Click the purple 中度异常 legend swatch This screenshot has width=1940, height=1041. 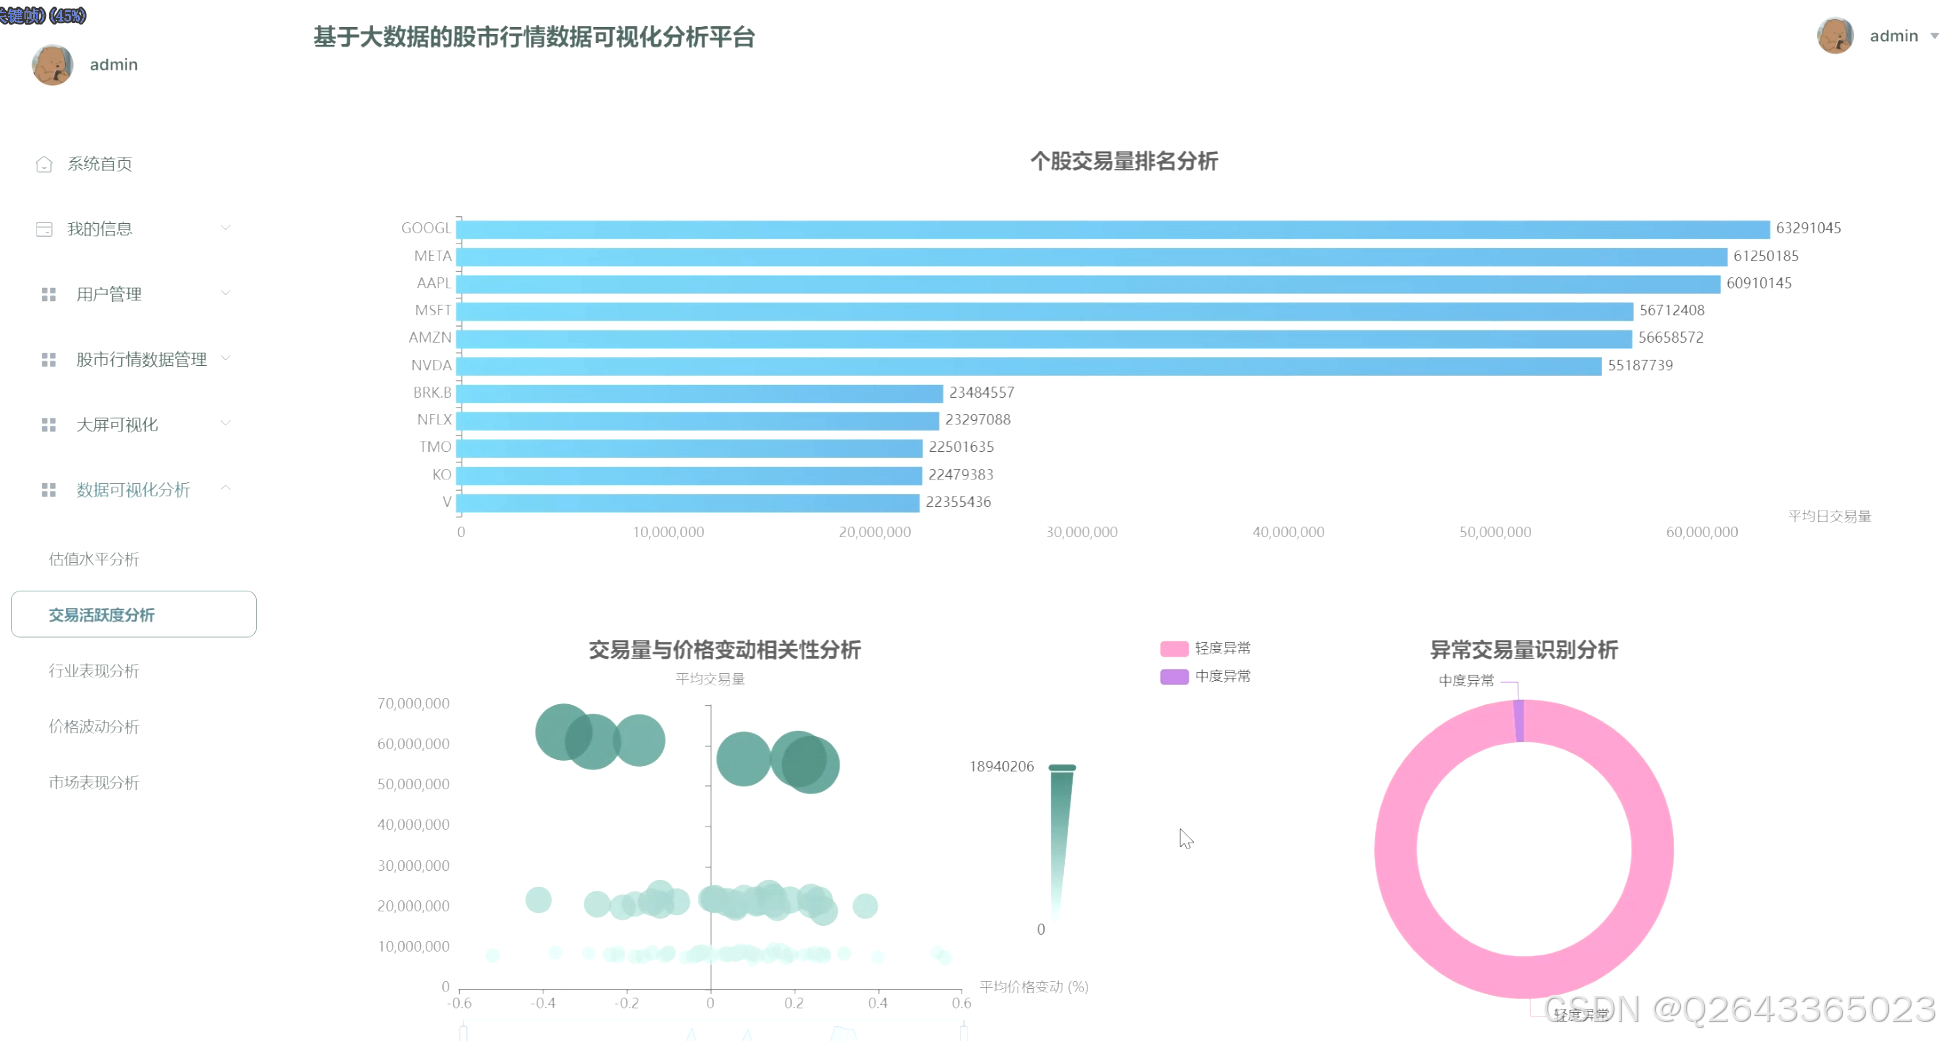1174,677
